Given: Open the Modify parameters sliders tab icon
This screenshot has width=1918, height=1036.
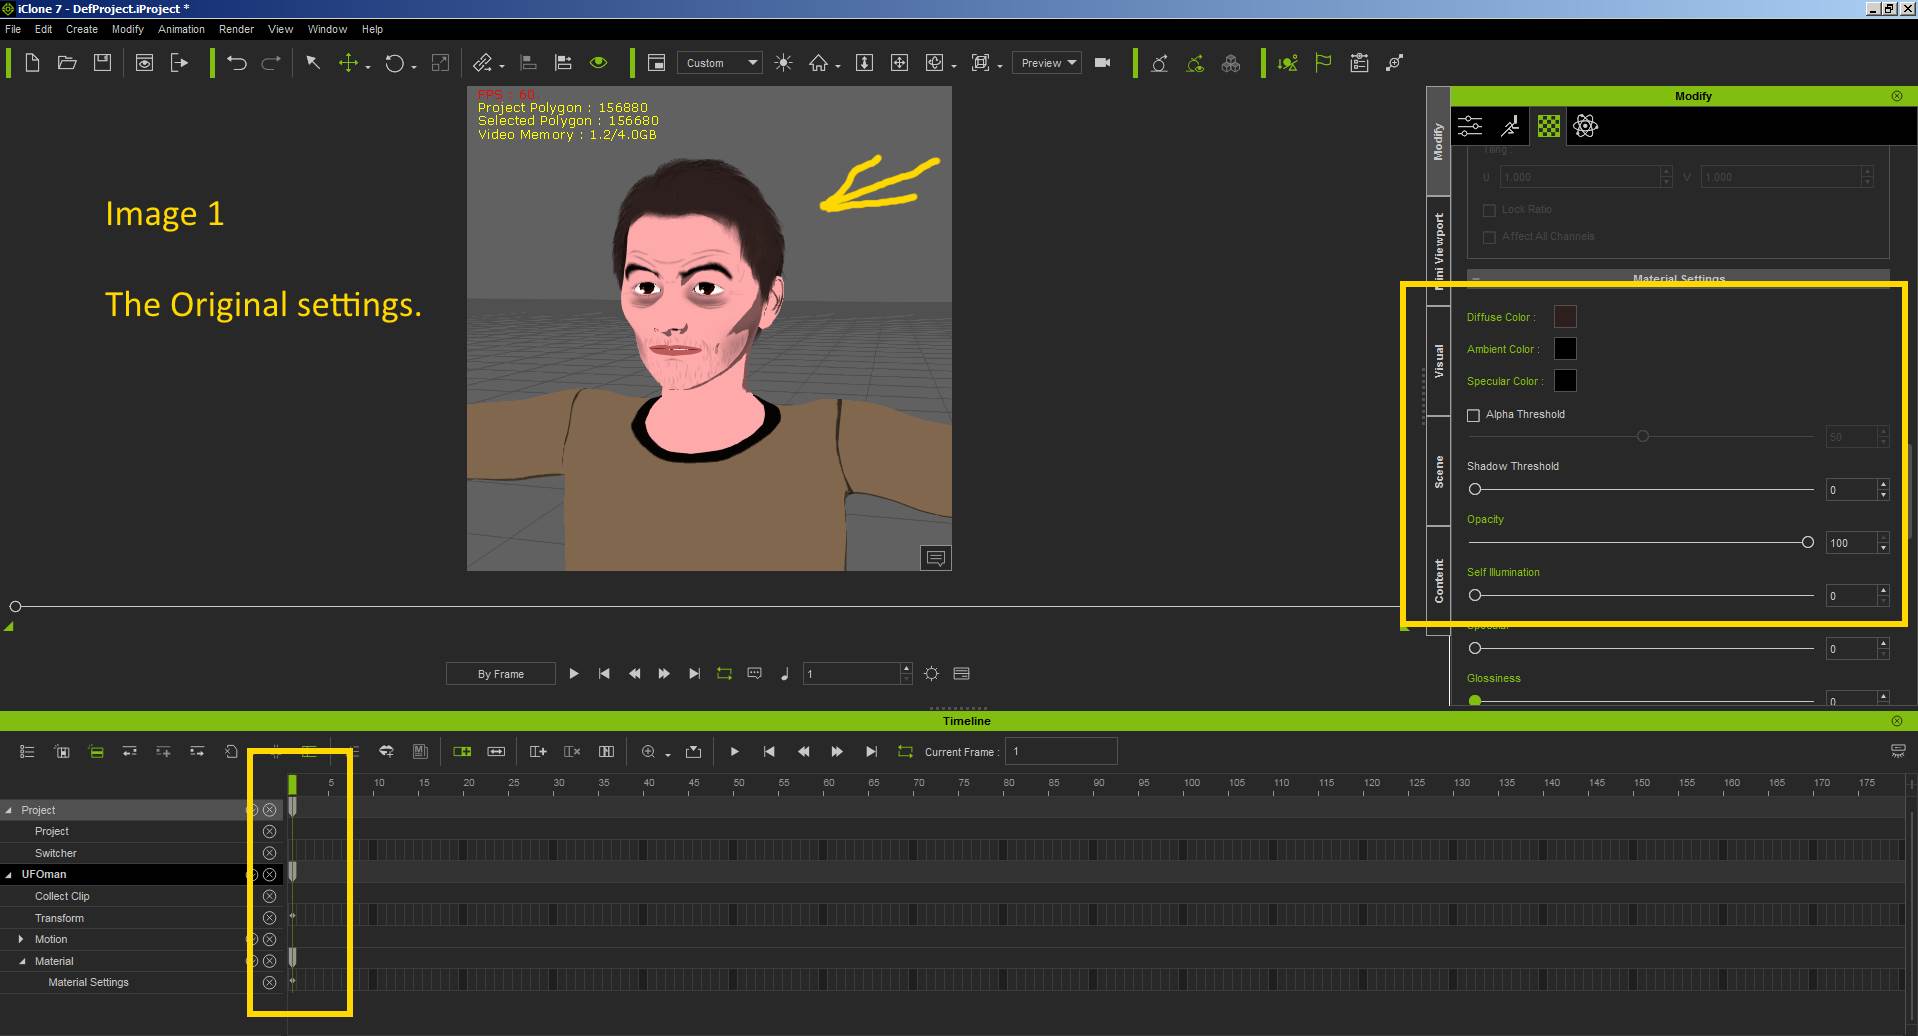Looking at the screenshot, I should pyautogui.click(x=1470, y=126).
